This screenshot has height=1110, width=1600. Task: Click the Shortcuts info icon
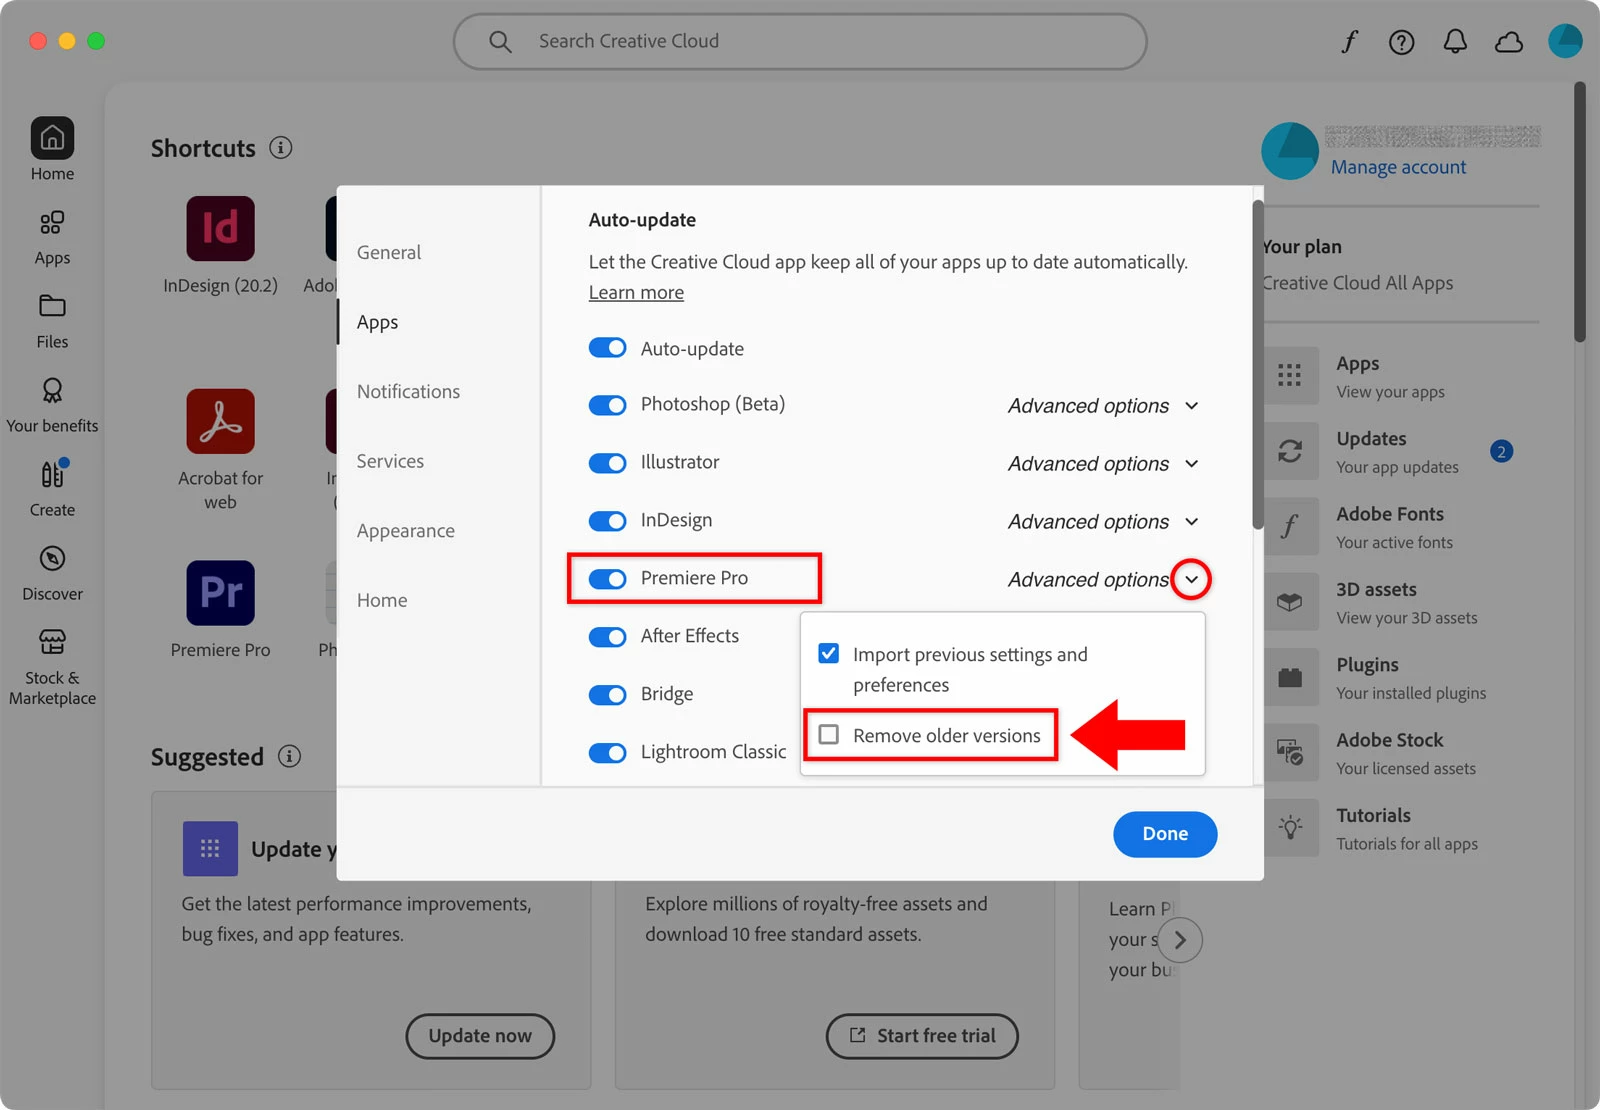281,148
